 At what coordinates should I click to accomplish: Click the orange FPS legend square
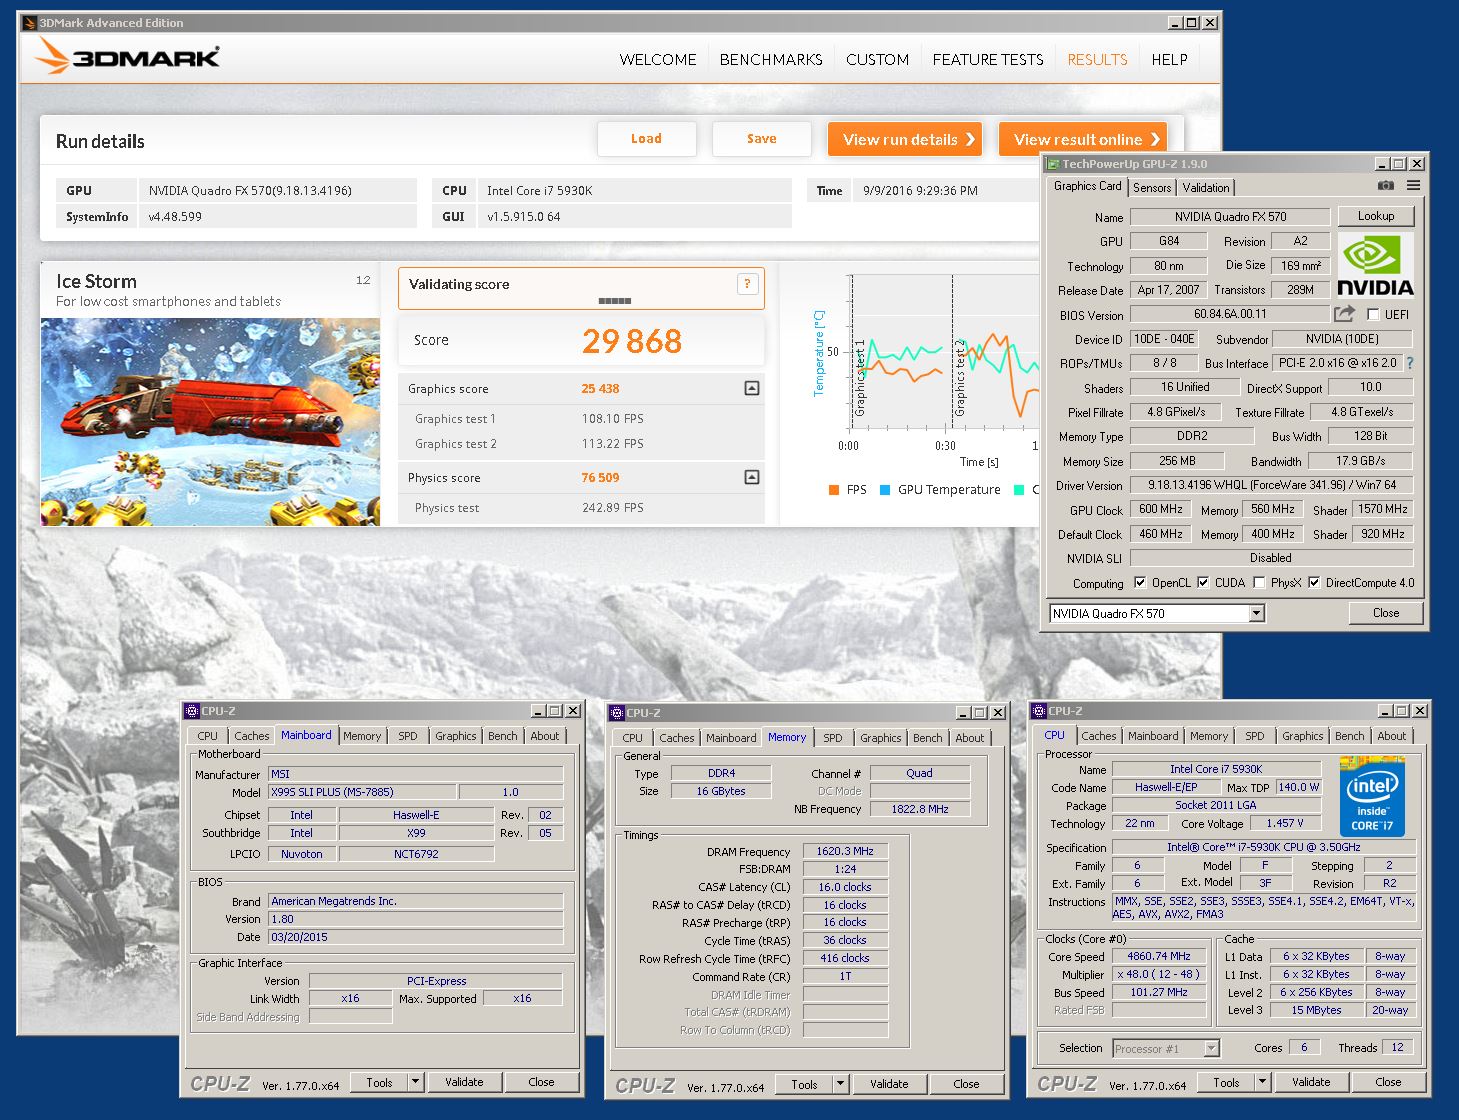(834, 490)
